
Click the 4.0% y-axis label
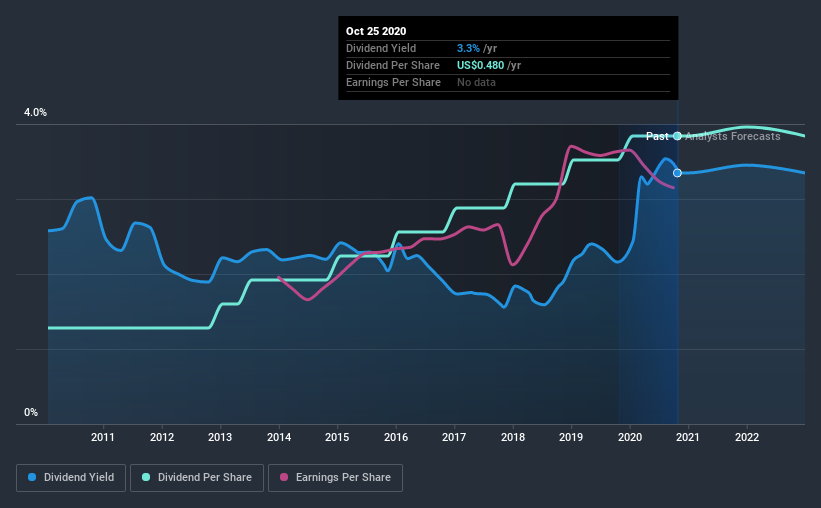tap(35, 113)
